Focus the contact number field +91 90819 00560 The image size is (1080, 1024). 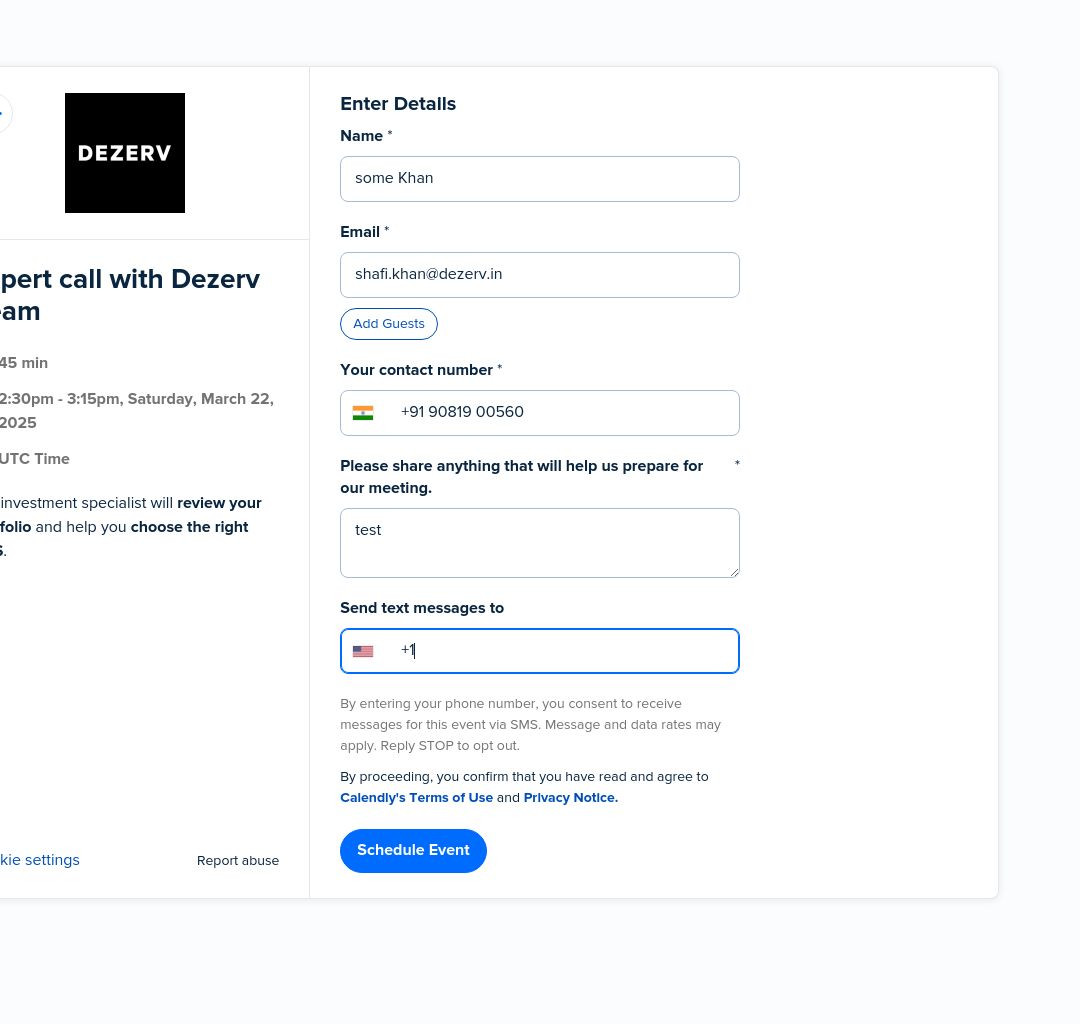[x=540, y=413]
